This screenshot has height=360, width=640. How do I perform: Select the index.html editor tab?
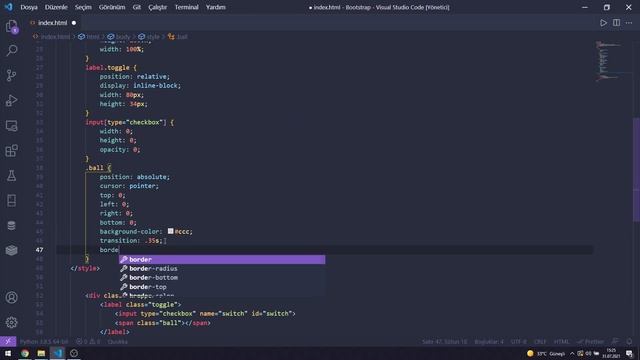(x=52, y=23)
